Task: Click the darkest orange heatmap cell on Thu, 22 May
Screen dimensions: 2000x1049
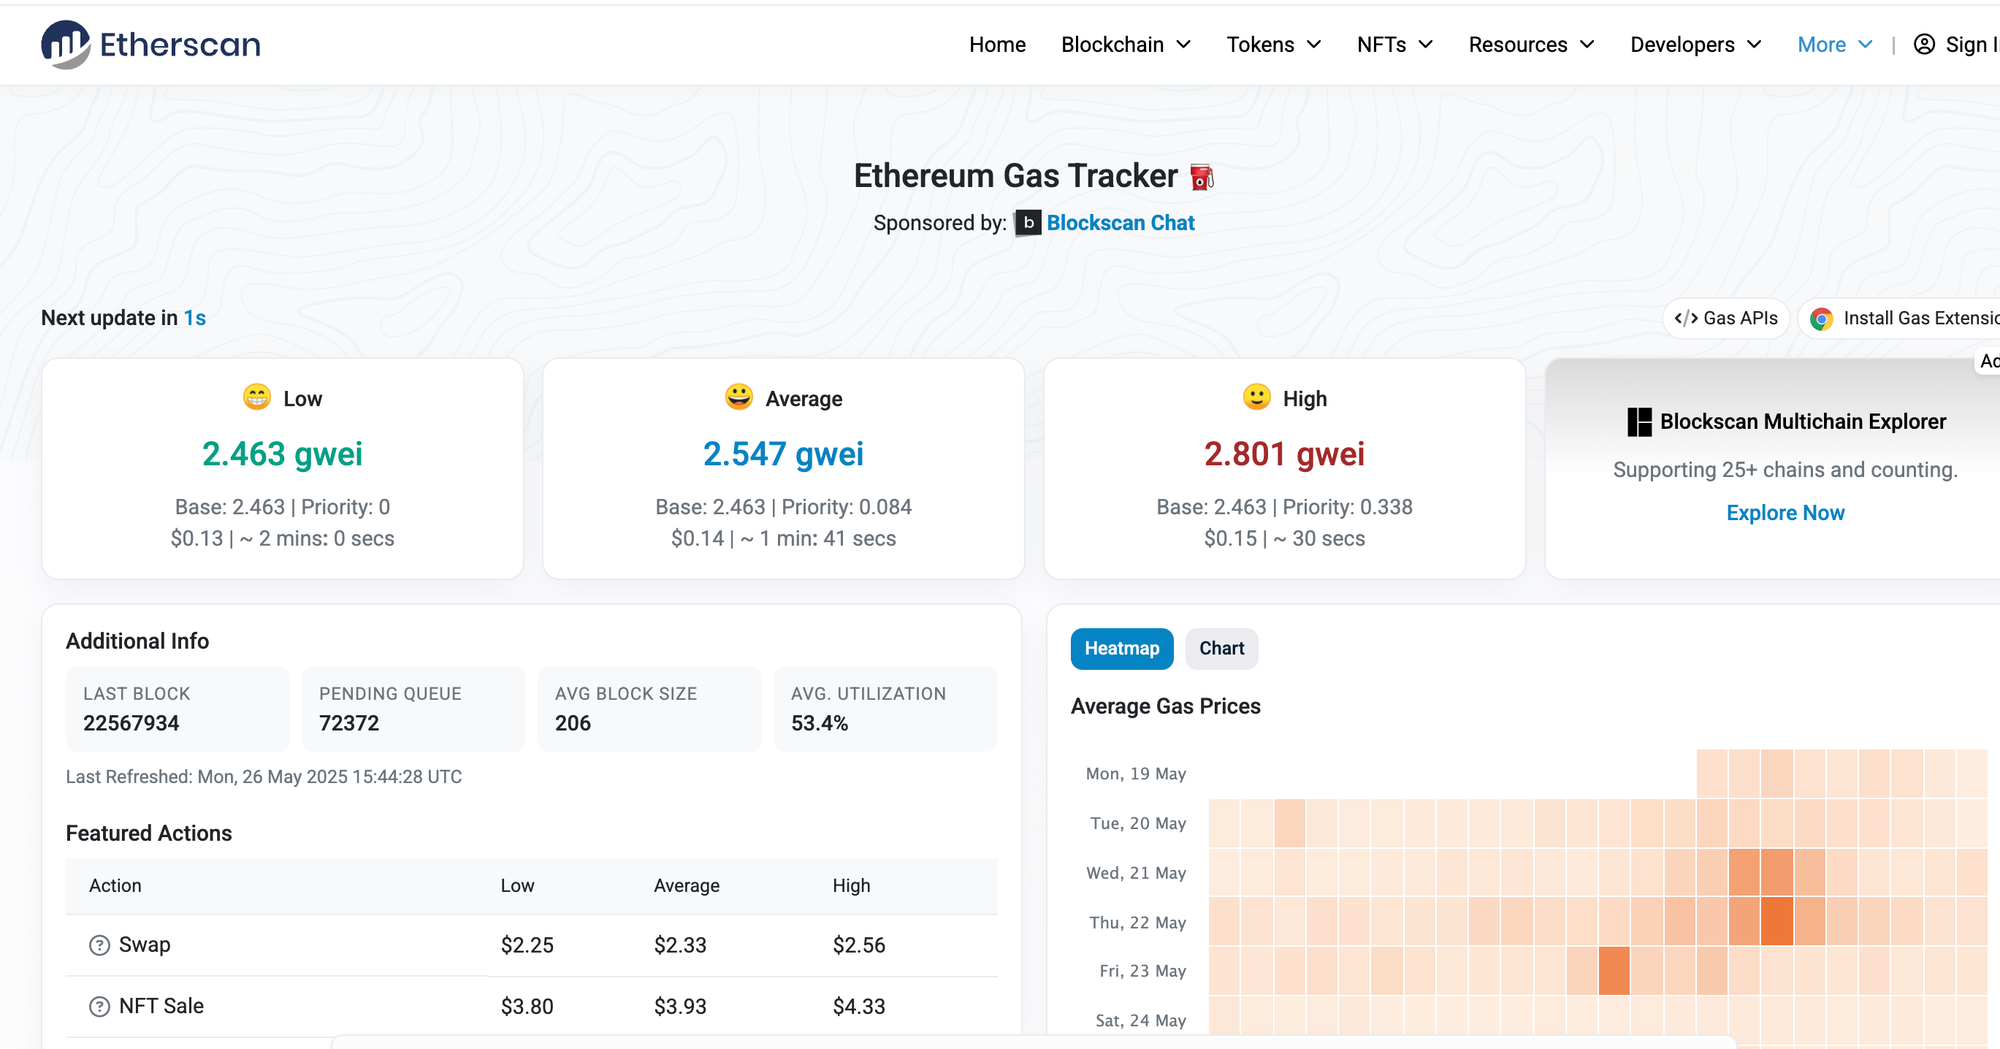Action: coord(1777,922)
